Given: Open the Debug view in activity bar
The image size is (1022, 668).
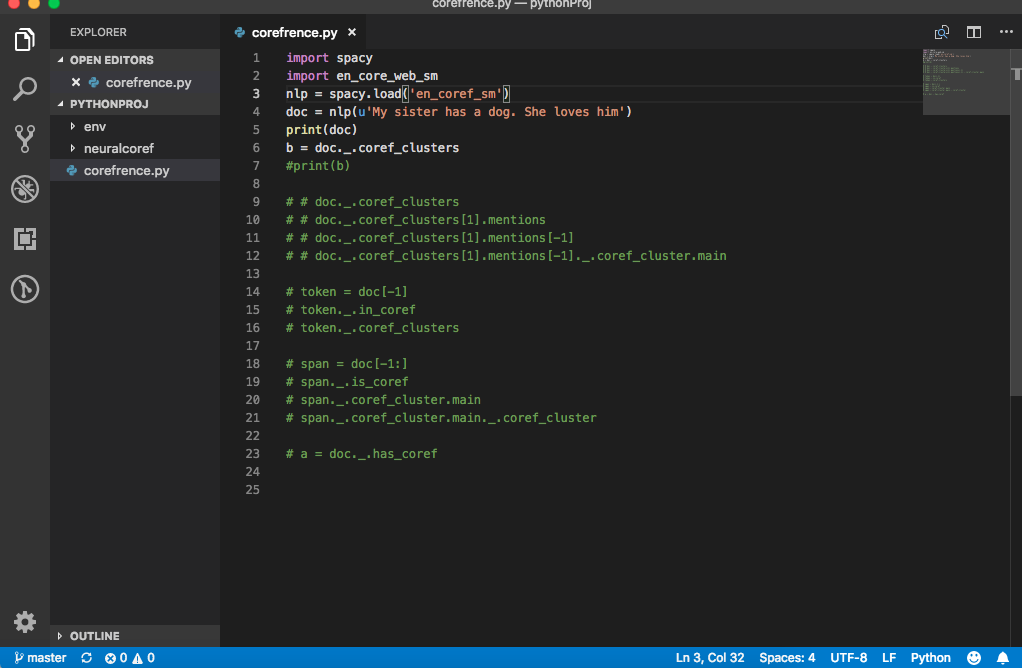Looking at the screenshot, I should (25, 189).
